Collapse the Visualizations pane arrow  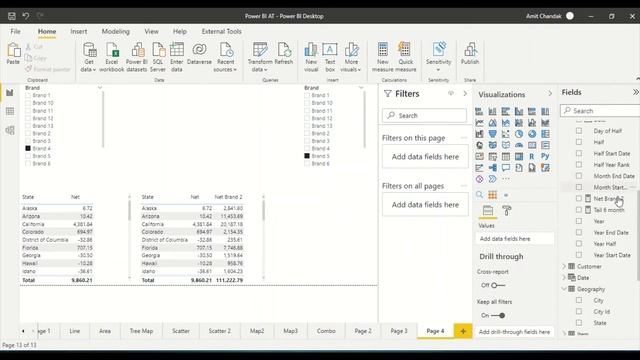click(x=550, y=94)
